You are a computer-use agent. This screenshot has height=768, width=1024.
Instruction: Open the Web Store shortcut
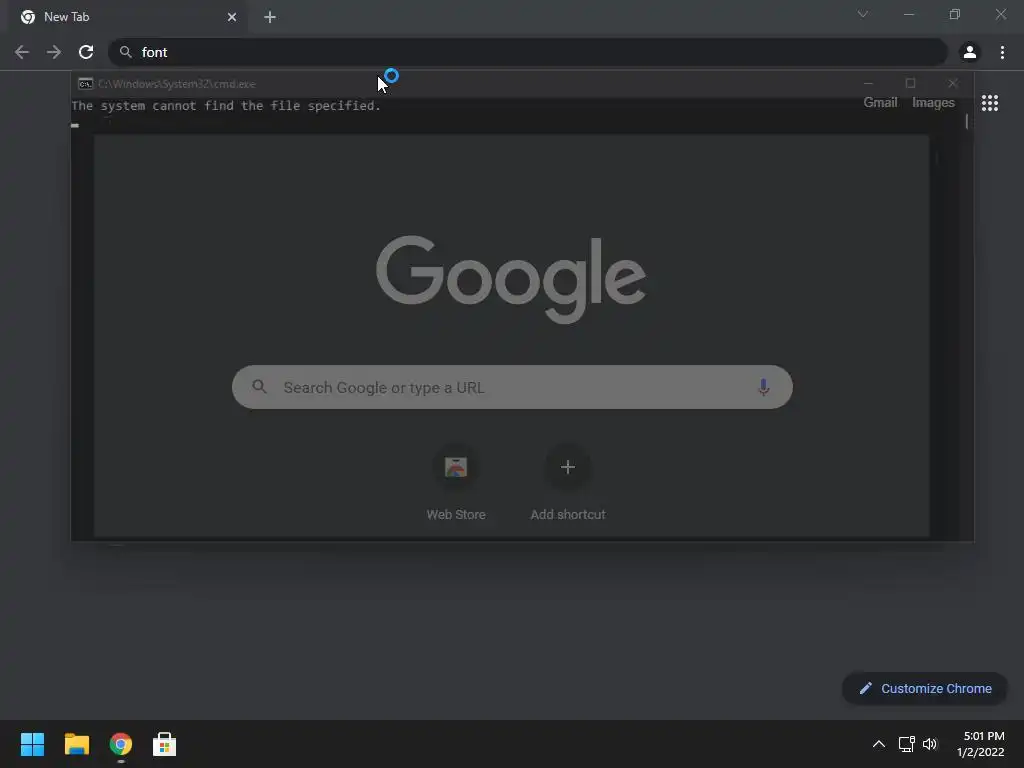[x=456, y=483]
